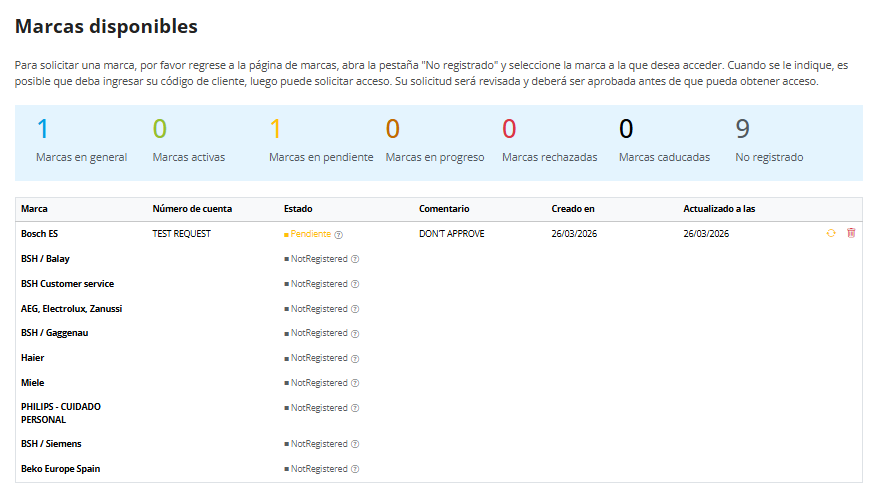Select the Bosch ES brand row
This screenshot has width=878, height=497.
pyautogui.click(x=438, y=234)
